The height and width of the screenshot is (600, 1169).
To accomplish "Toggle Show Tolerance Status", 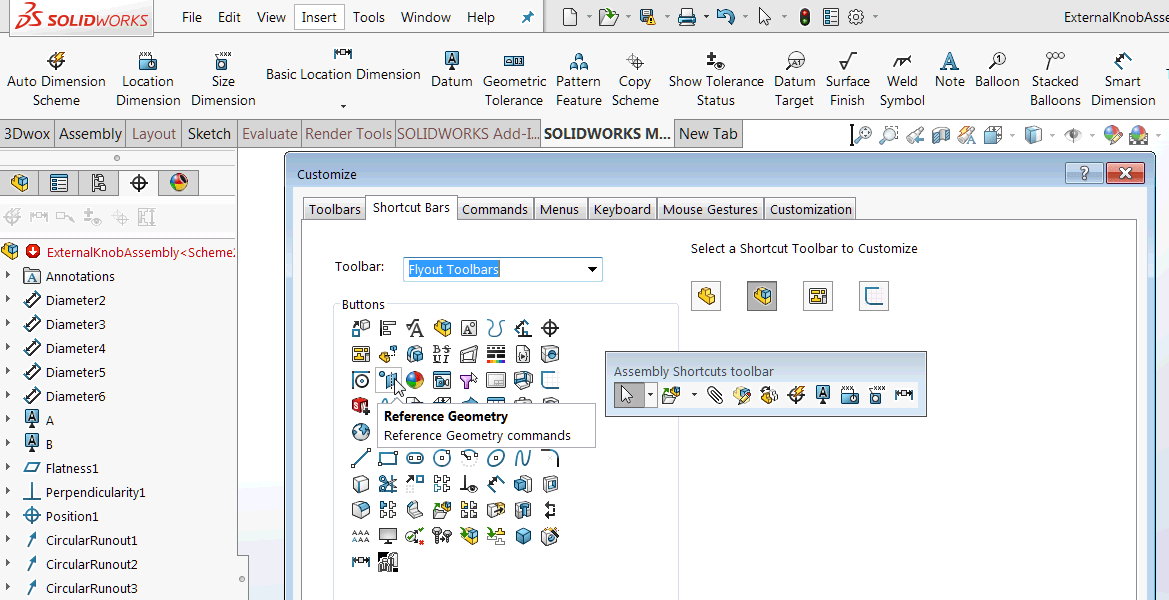I will coord(716,80).
